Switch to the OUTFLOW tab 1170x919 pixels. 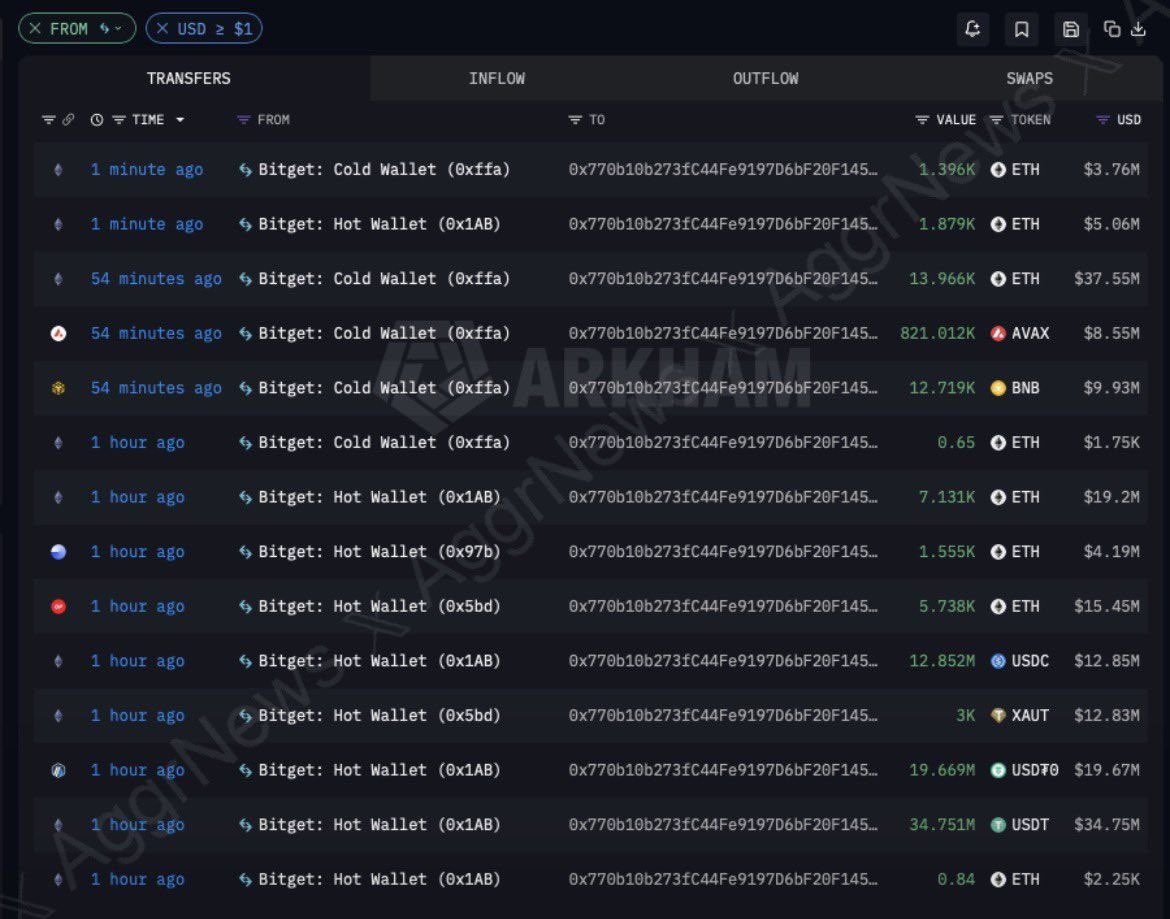766,78
